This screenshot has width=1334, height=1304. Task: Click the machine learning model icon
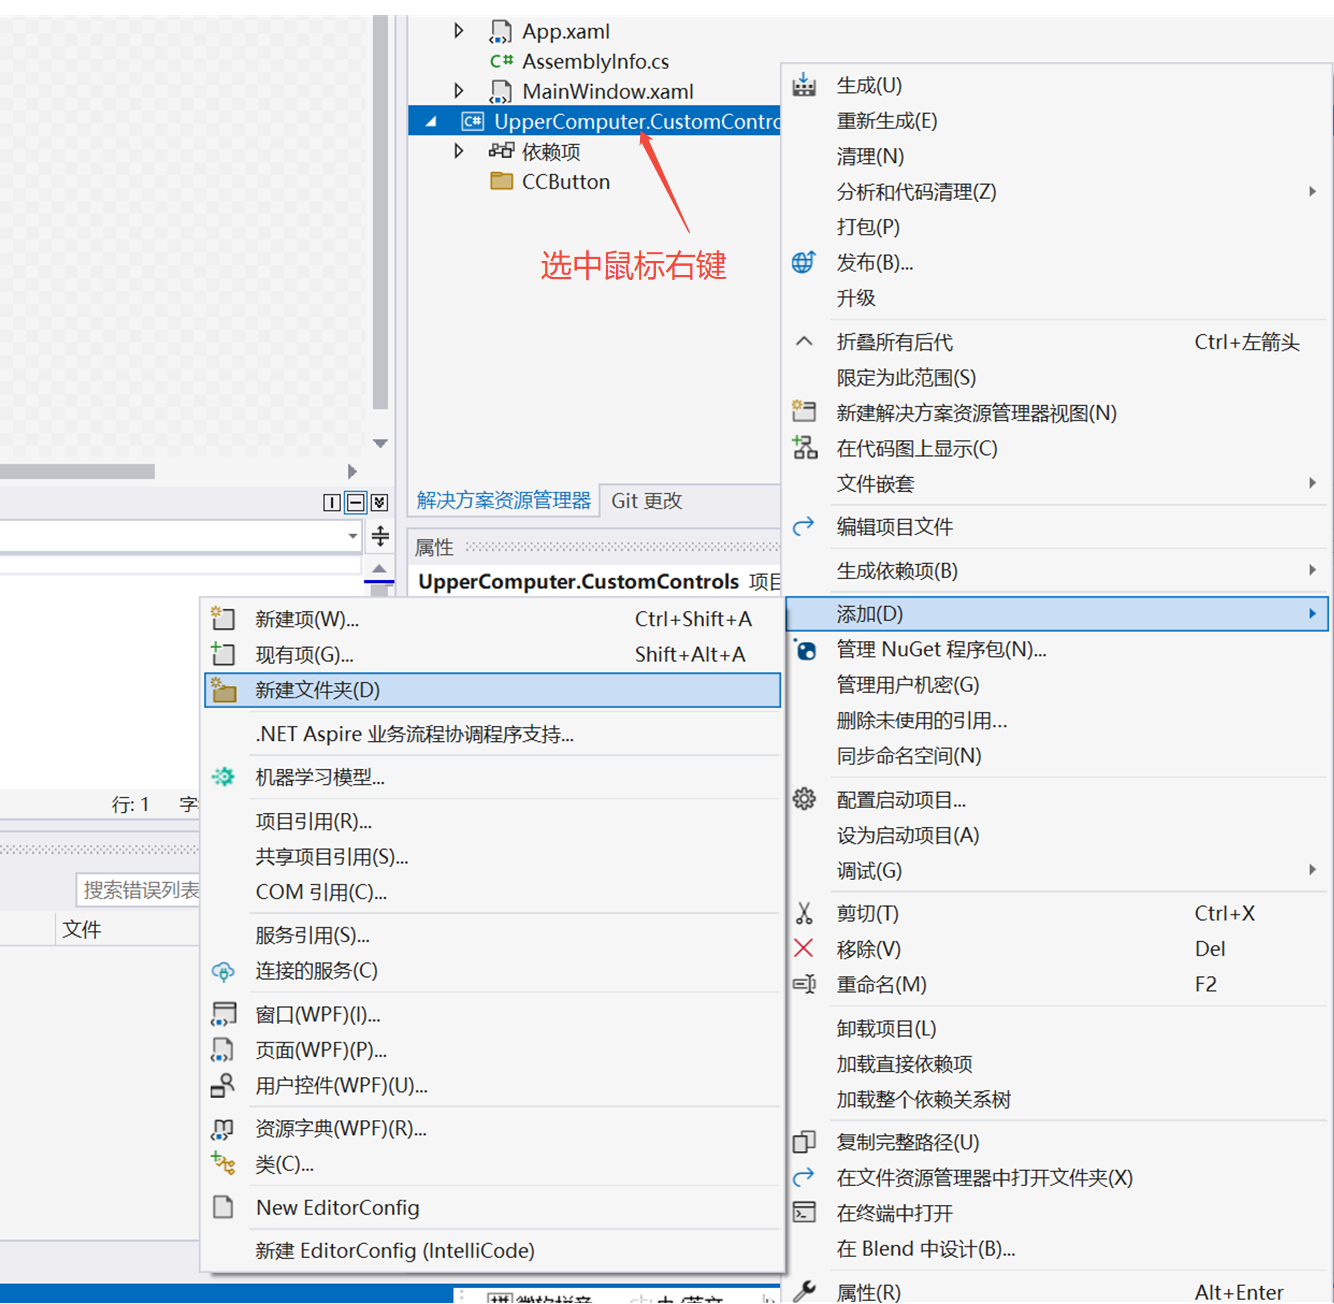click(x=223, y=777)
